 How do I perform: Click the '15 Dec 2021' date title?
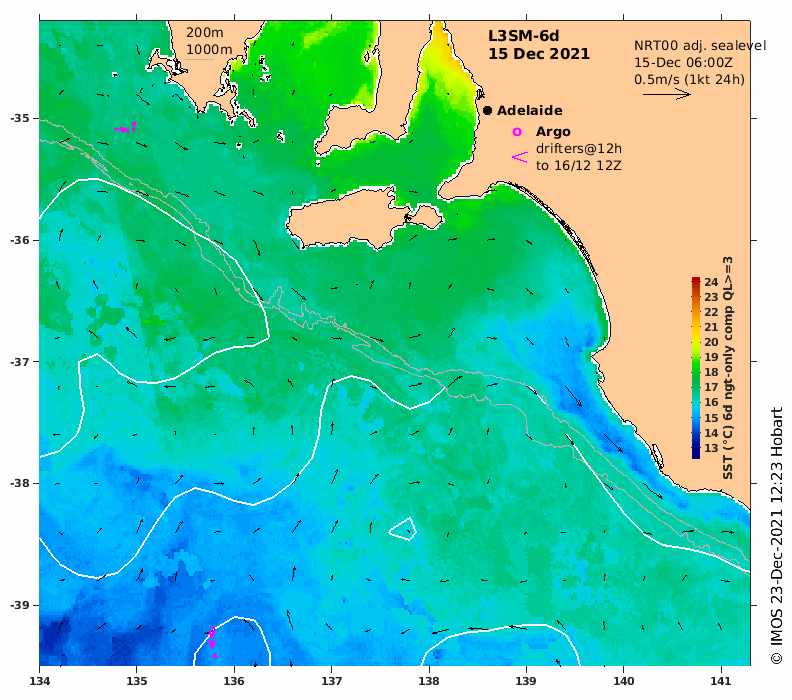point(539,54)
